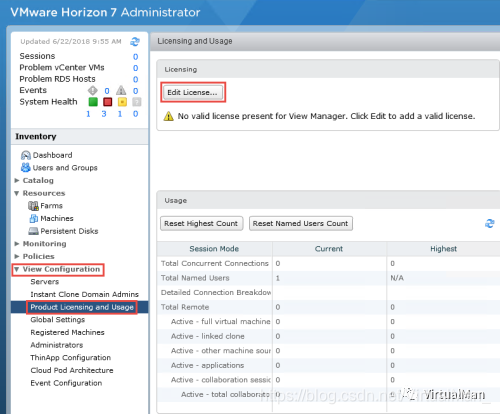Click the Session Mode column header
Screen dimensions: 500x414
click(214, 249)
